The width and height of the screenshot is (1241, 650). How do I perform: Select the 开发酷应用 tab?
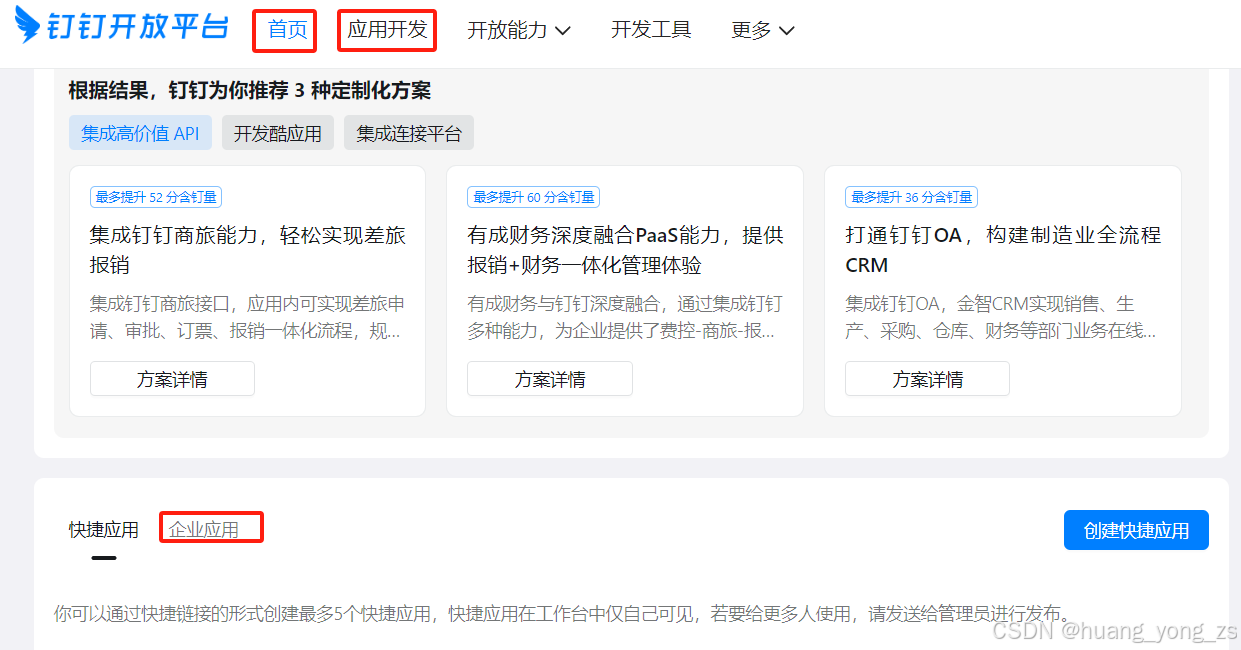coord(278,133)
